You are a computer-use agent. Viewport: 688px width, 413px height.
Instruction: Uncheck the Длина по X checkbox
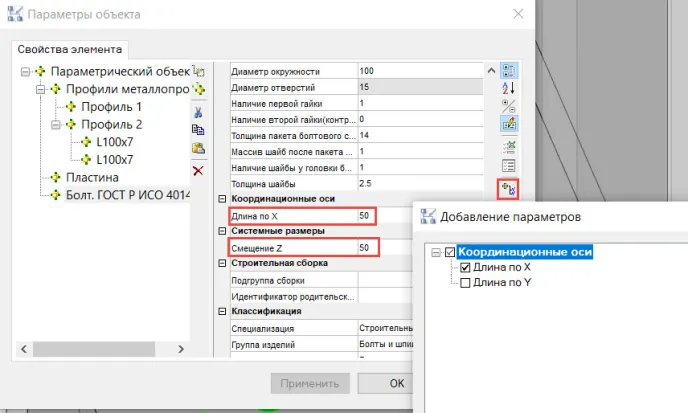point(465,268)
